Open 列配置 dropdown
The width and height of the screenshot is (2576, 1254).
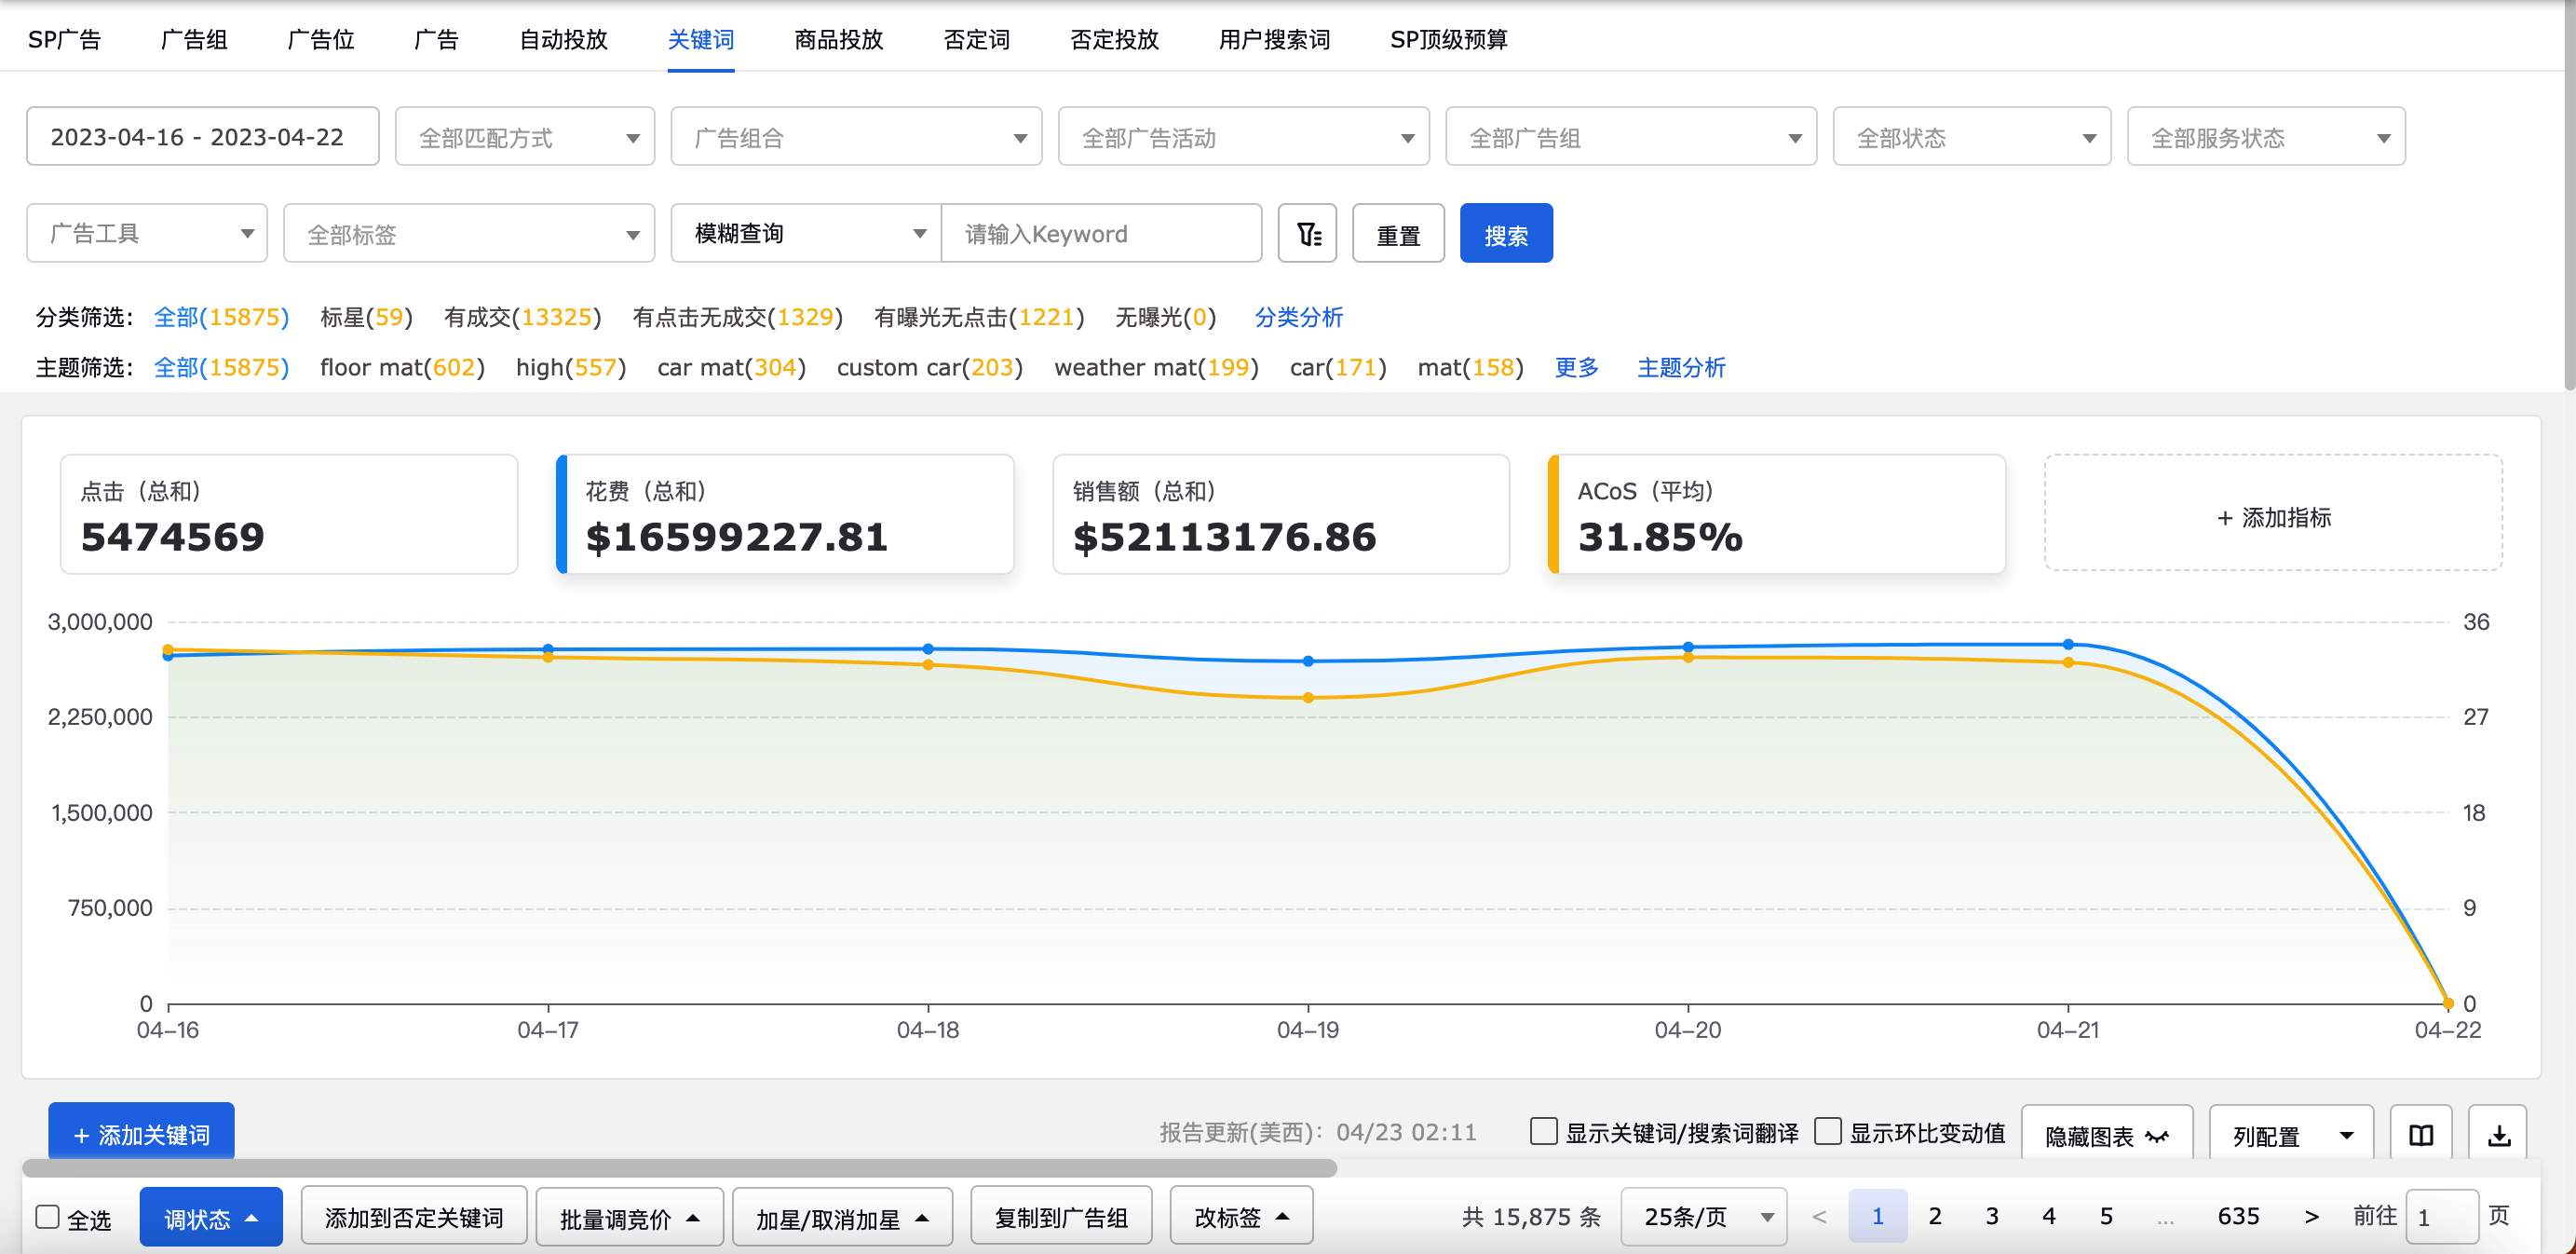point(2291,1135)
